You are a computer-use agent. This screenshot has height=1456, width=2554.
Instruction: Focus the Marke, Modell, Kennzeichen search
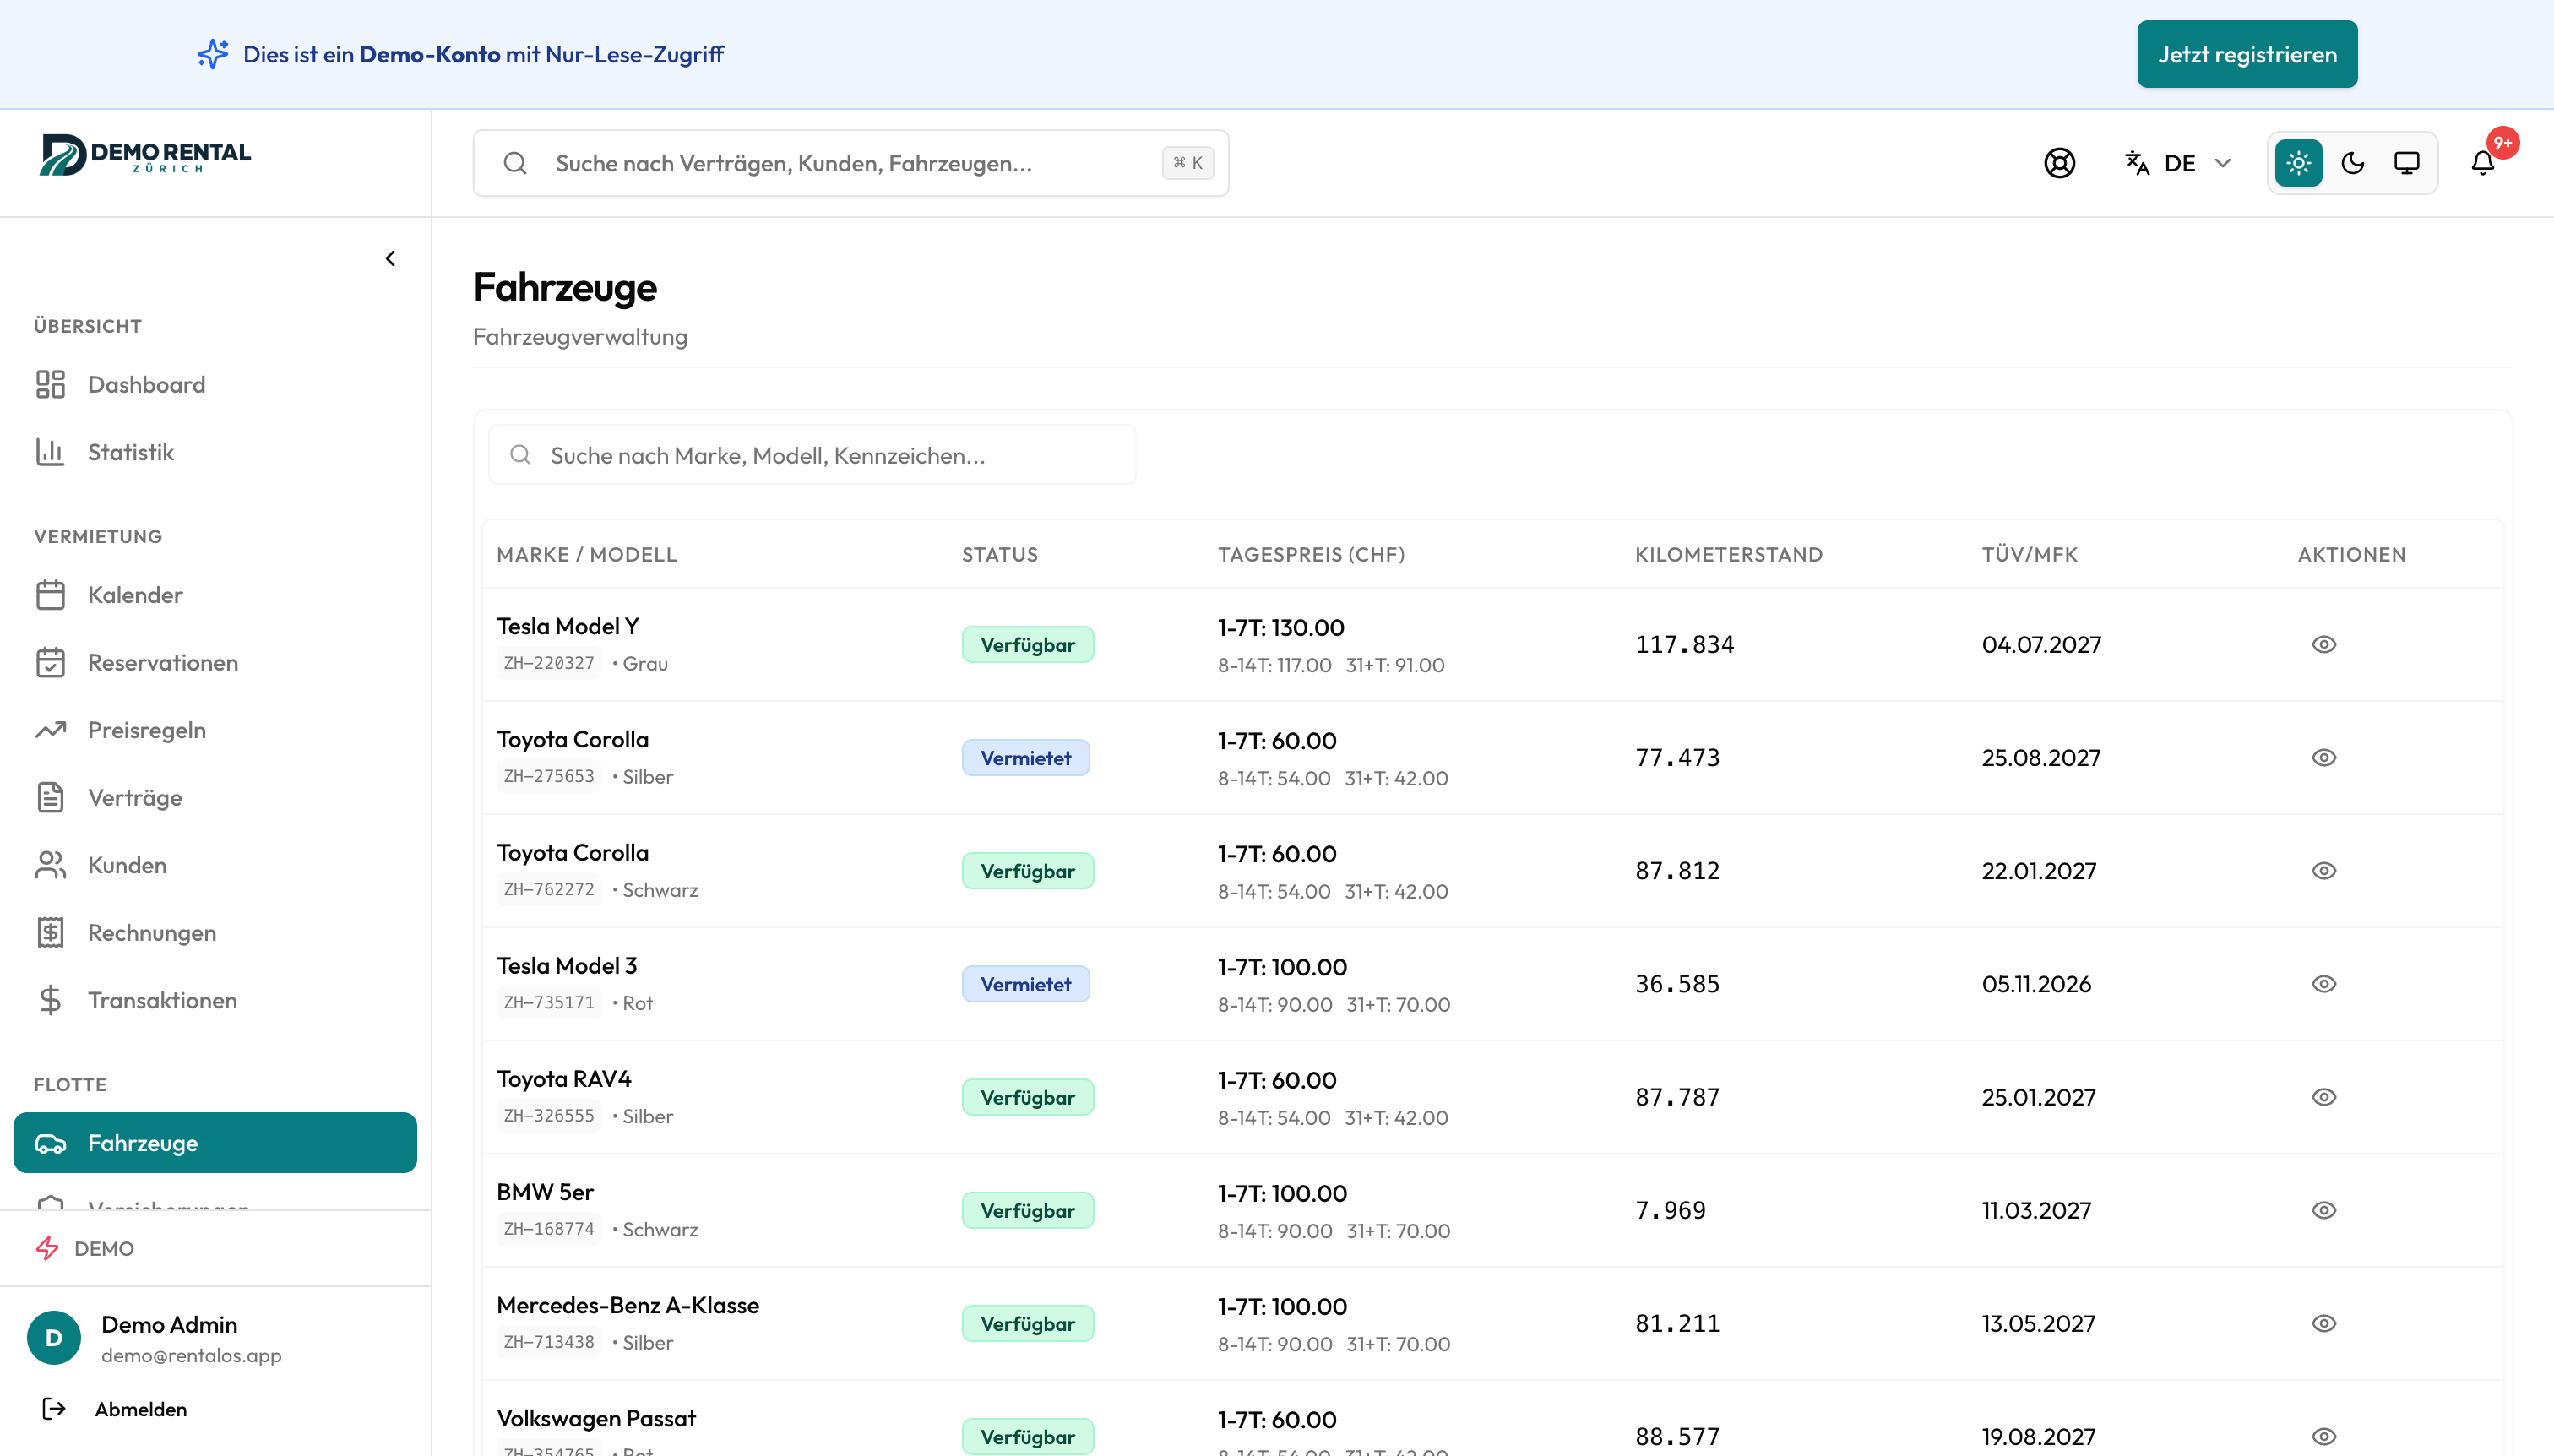point(811,455)
